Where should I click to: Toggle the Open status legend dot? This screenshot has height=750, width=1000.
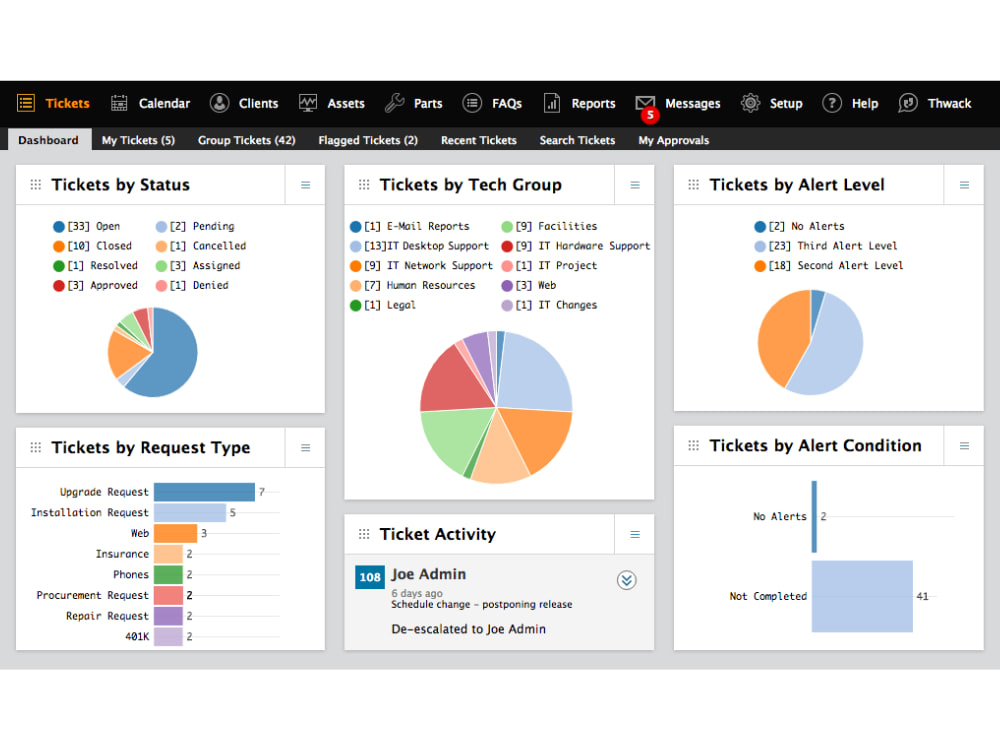(x=59, y=226)
